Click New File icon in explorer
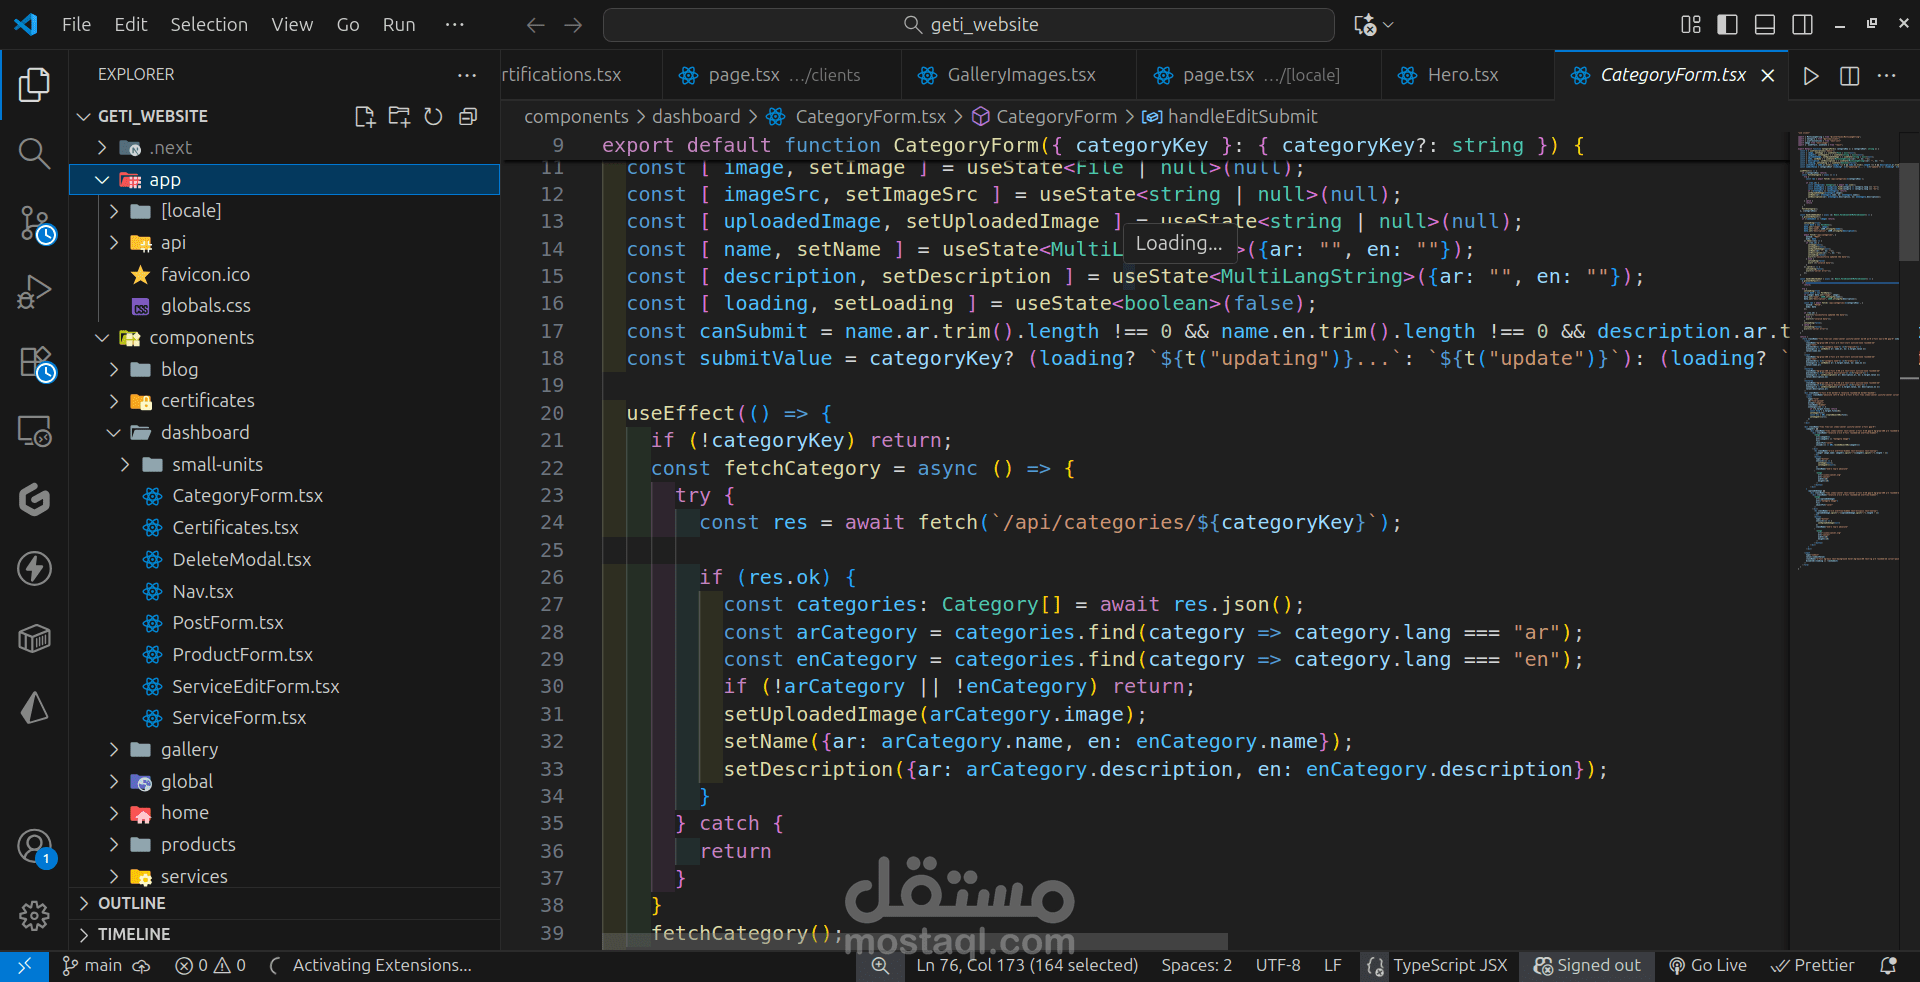This screenshot has width=1920, height=982. (365, 117)
